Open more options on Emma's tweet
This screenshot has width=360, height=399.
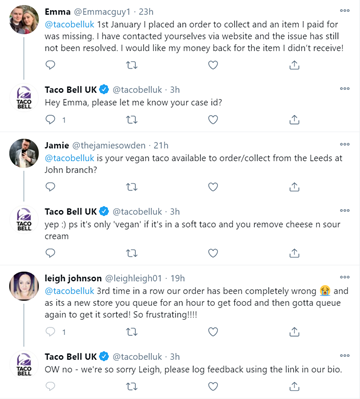(345, 11)
